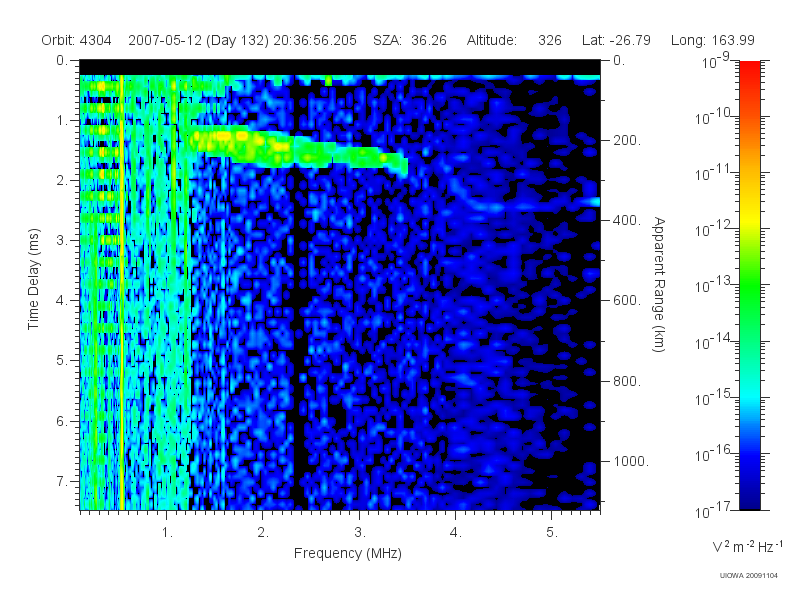Image resolution: width=800 pixels, height=600 pixels.
Task: Click the 10⁻⁹ colorbar tick label
Action: tap(716, 60)
